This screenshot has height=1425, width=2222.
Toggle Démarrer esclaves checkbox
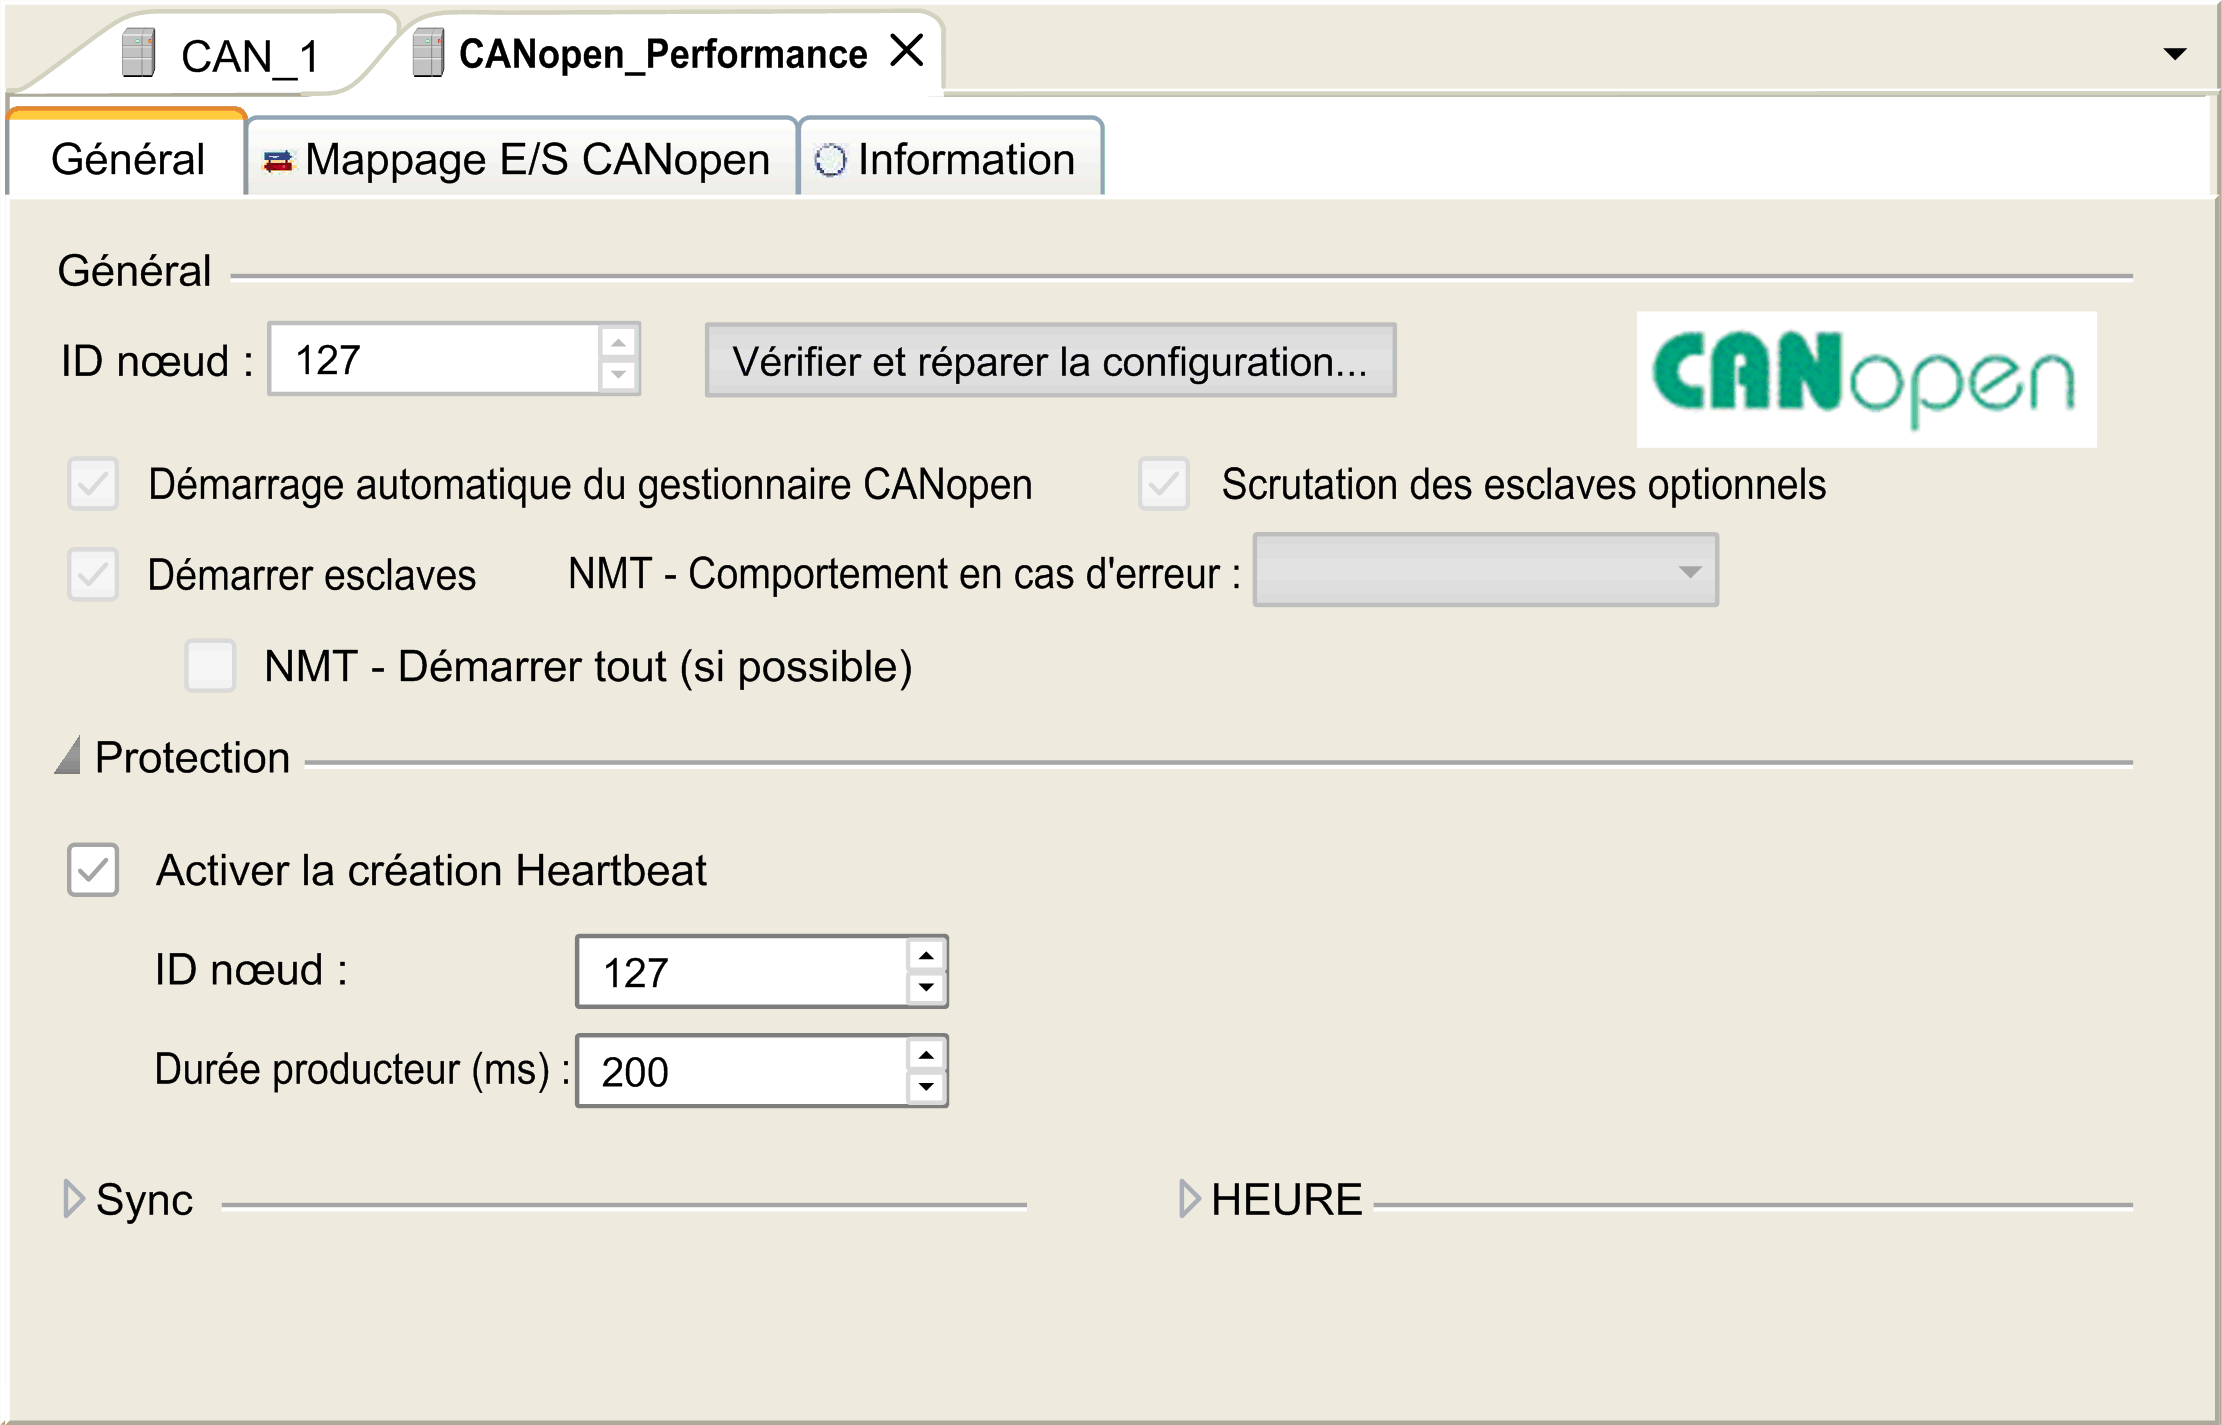pyautogui.click(x=92, y=575)
